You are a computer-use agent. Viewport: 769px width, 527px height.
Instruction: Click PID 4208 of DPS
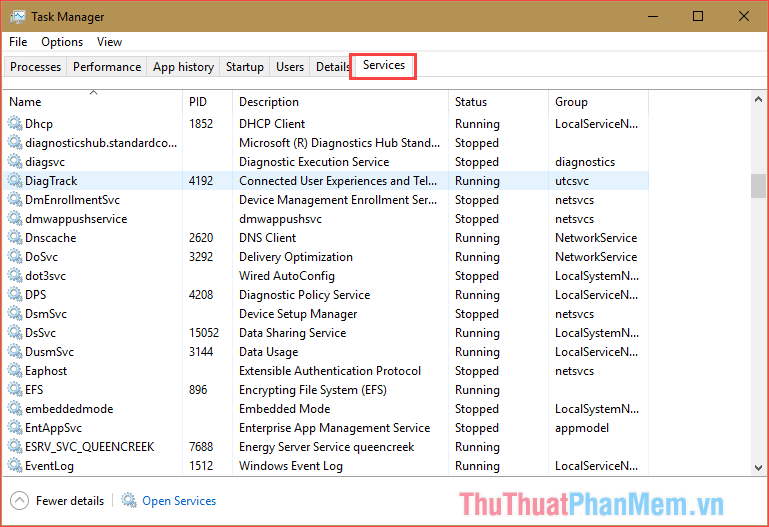(x=201, y=295)
